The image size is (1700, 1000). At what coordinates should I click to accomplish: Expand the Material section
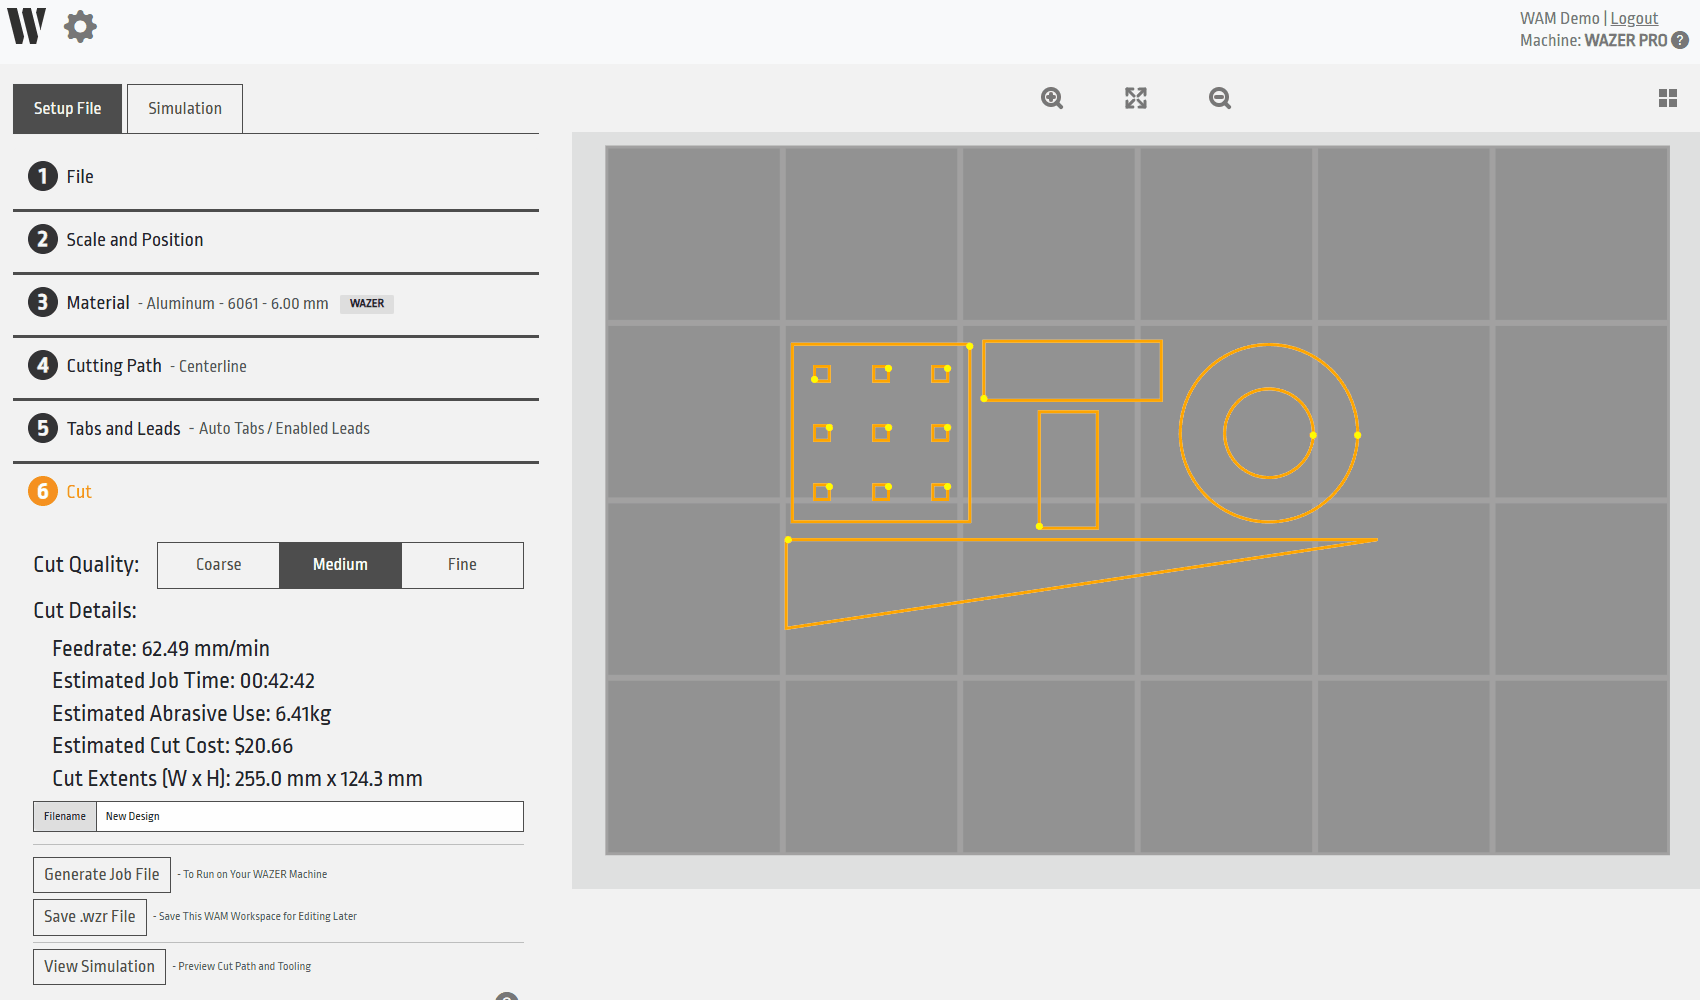tap(98, 303)
